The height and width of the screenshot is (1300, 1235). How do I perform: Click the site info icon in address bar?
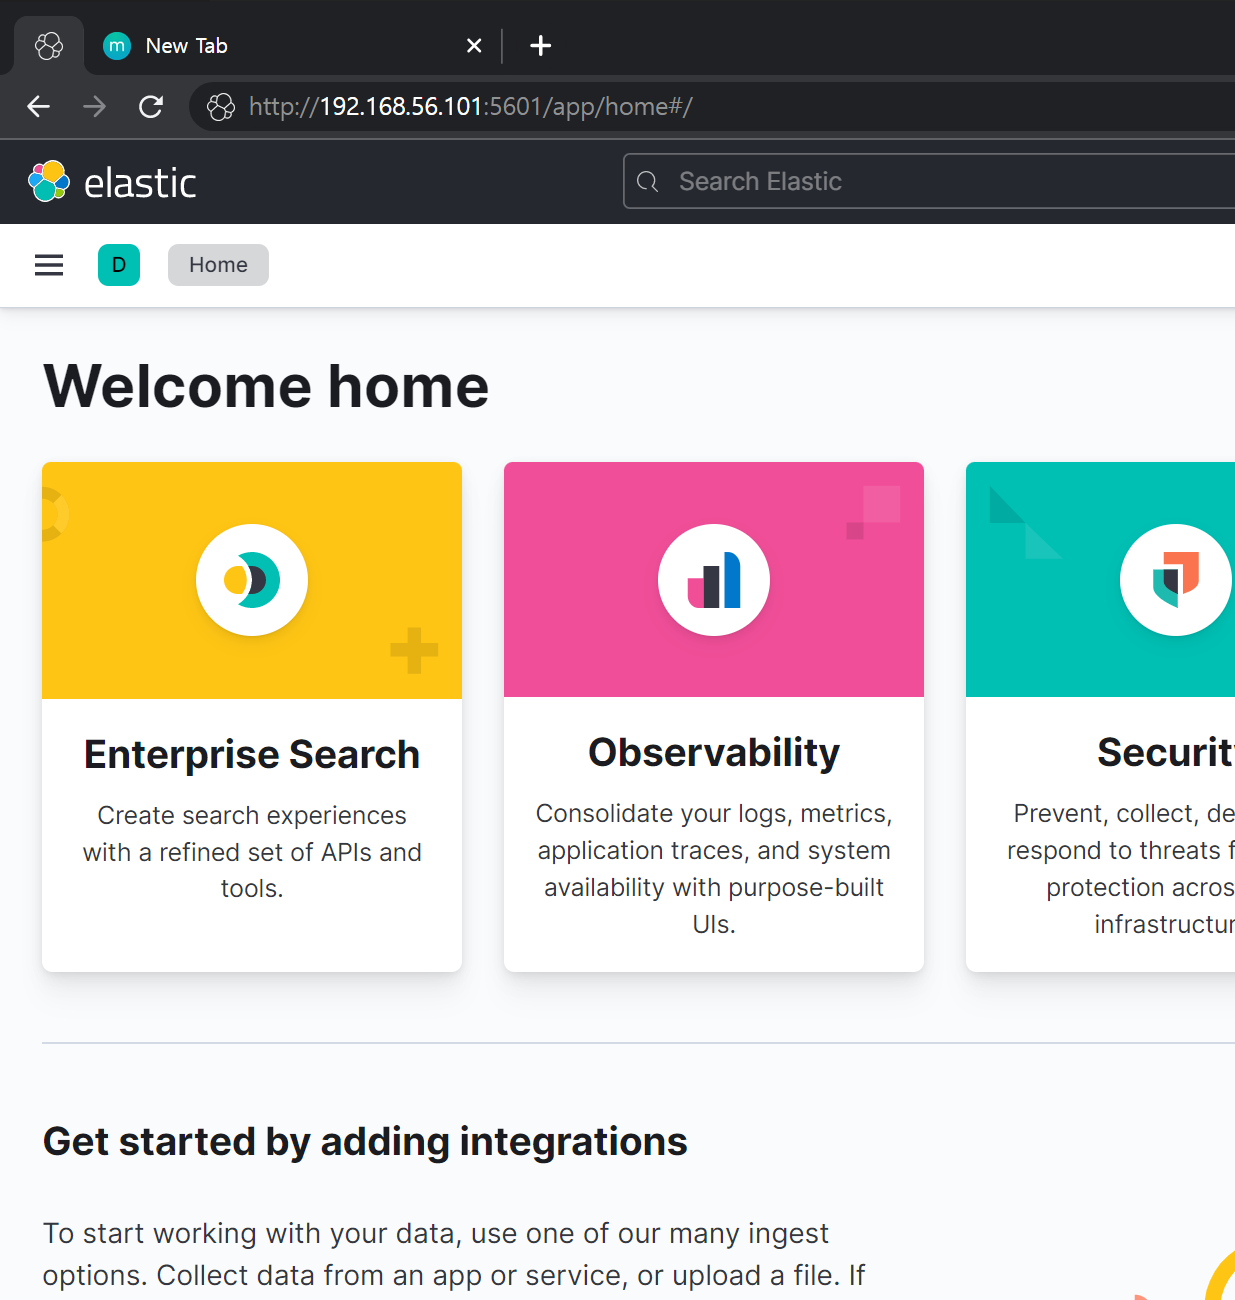click(x=221, y=106)
